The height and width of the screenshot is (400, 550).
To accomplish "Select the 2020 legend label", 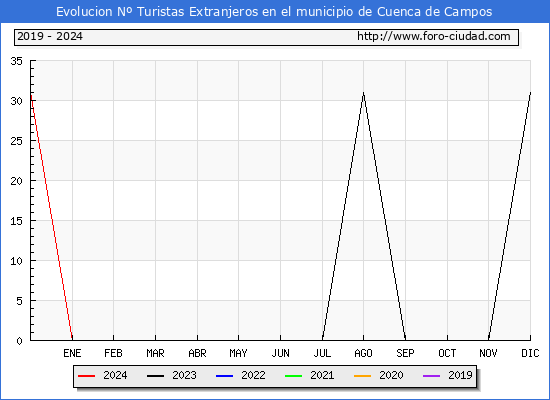I will [x=391, y=375].
